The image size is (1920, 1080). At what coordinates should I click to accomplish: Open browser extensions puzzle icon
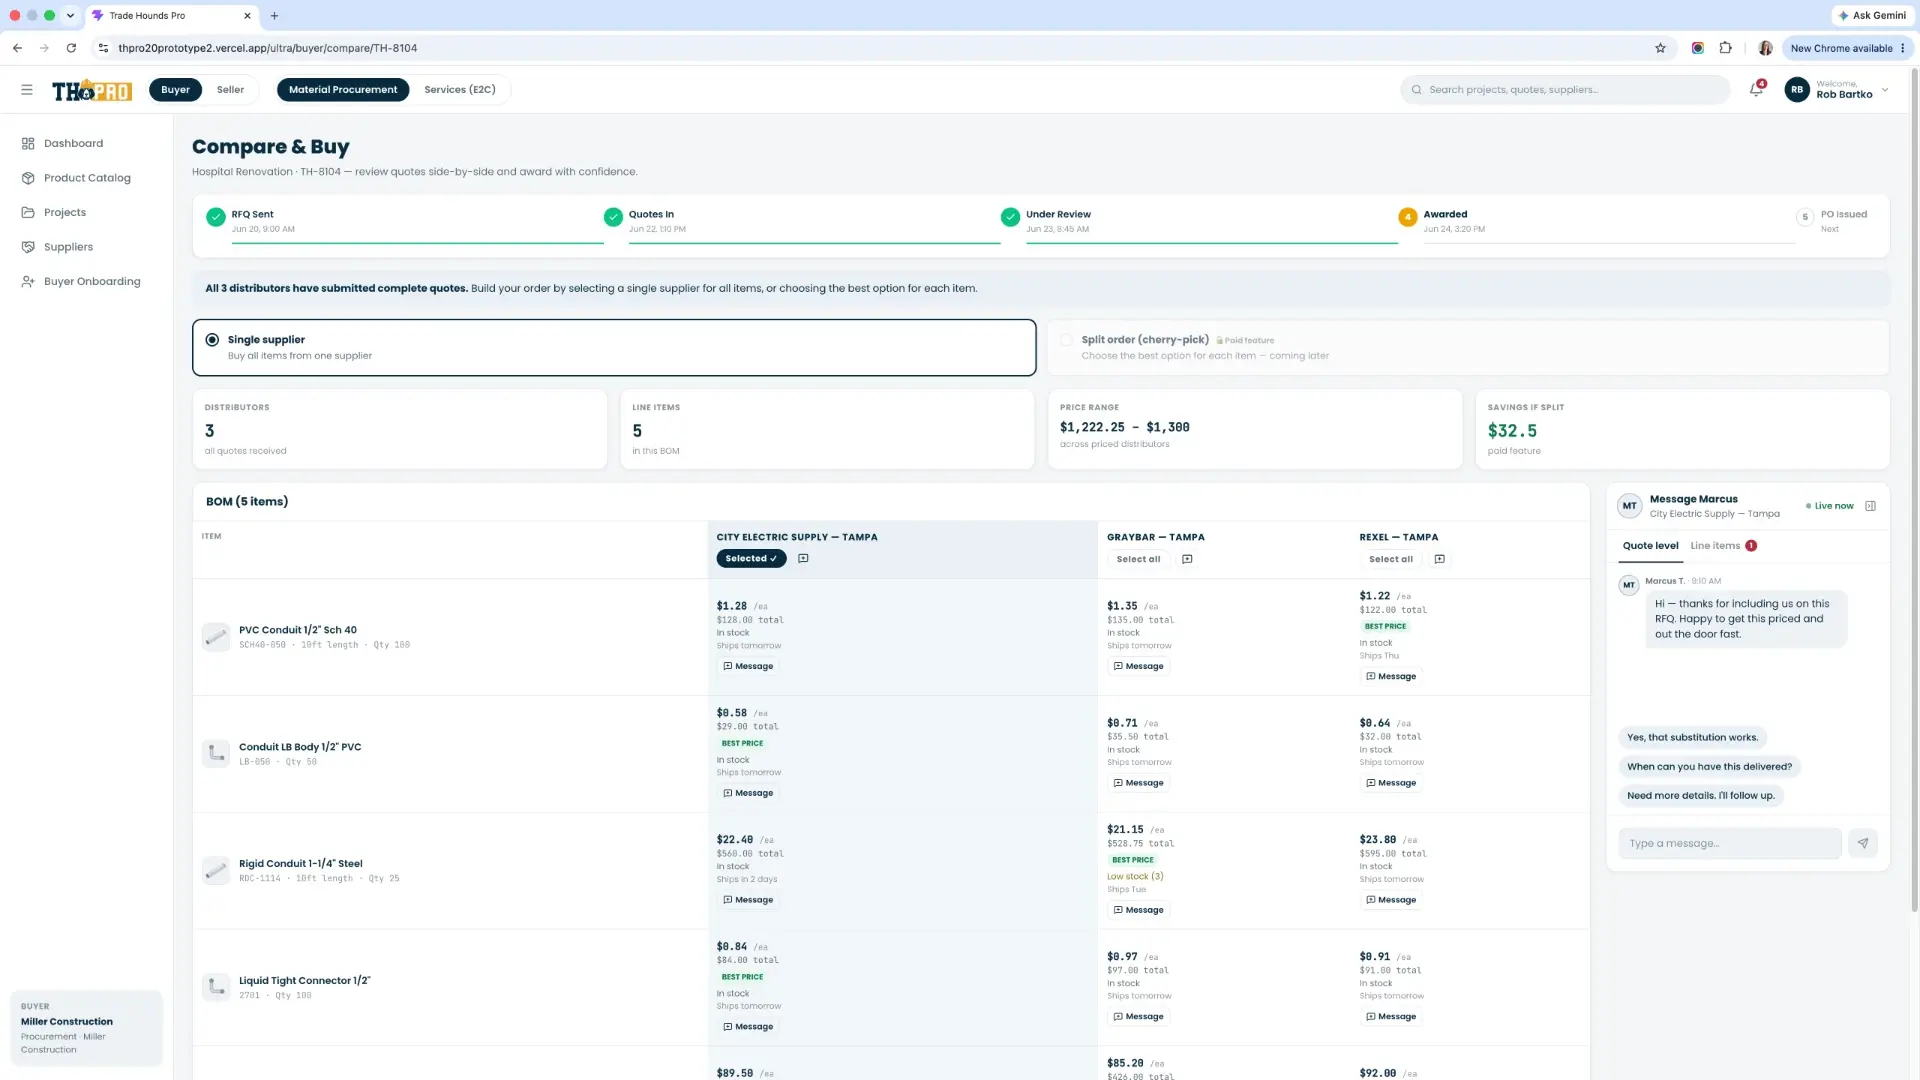pyautogui.click(x=1725, y=48)
